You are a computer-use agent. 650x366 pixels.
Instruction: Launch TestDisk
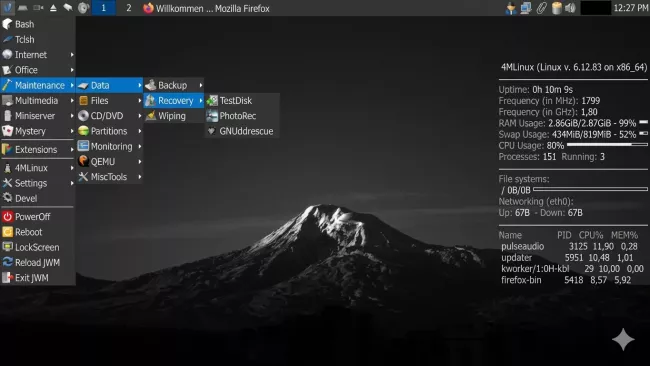coord(242,101)
